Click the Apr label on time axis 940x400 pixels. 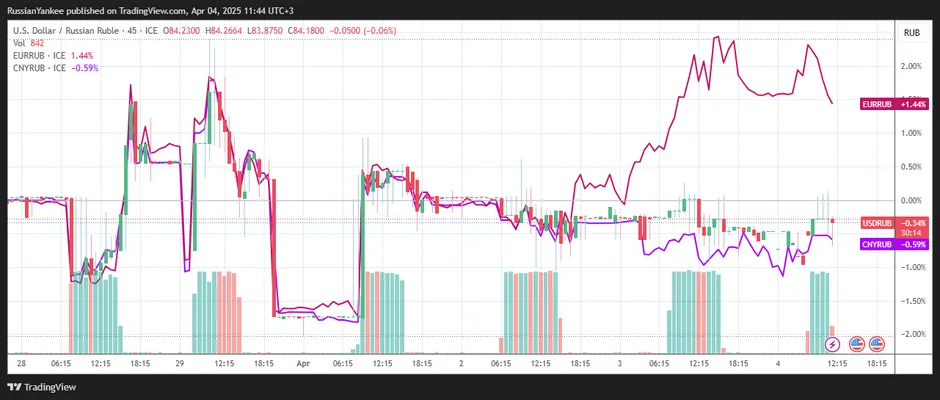click(302, 366)
